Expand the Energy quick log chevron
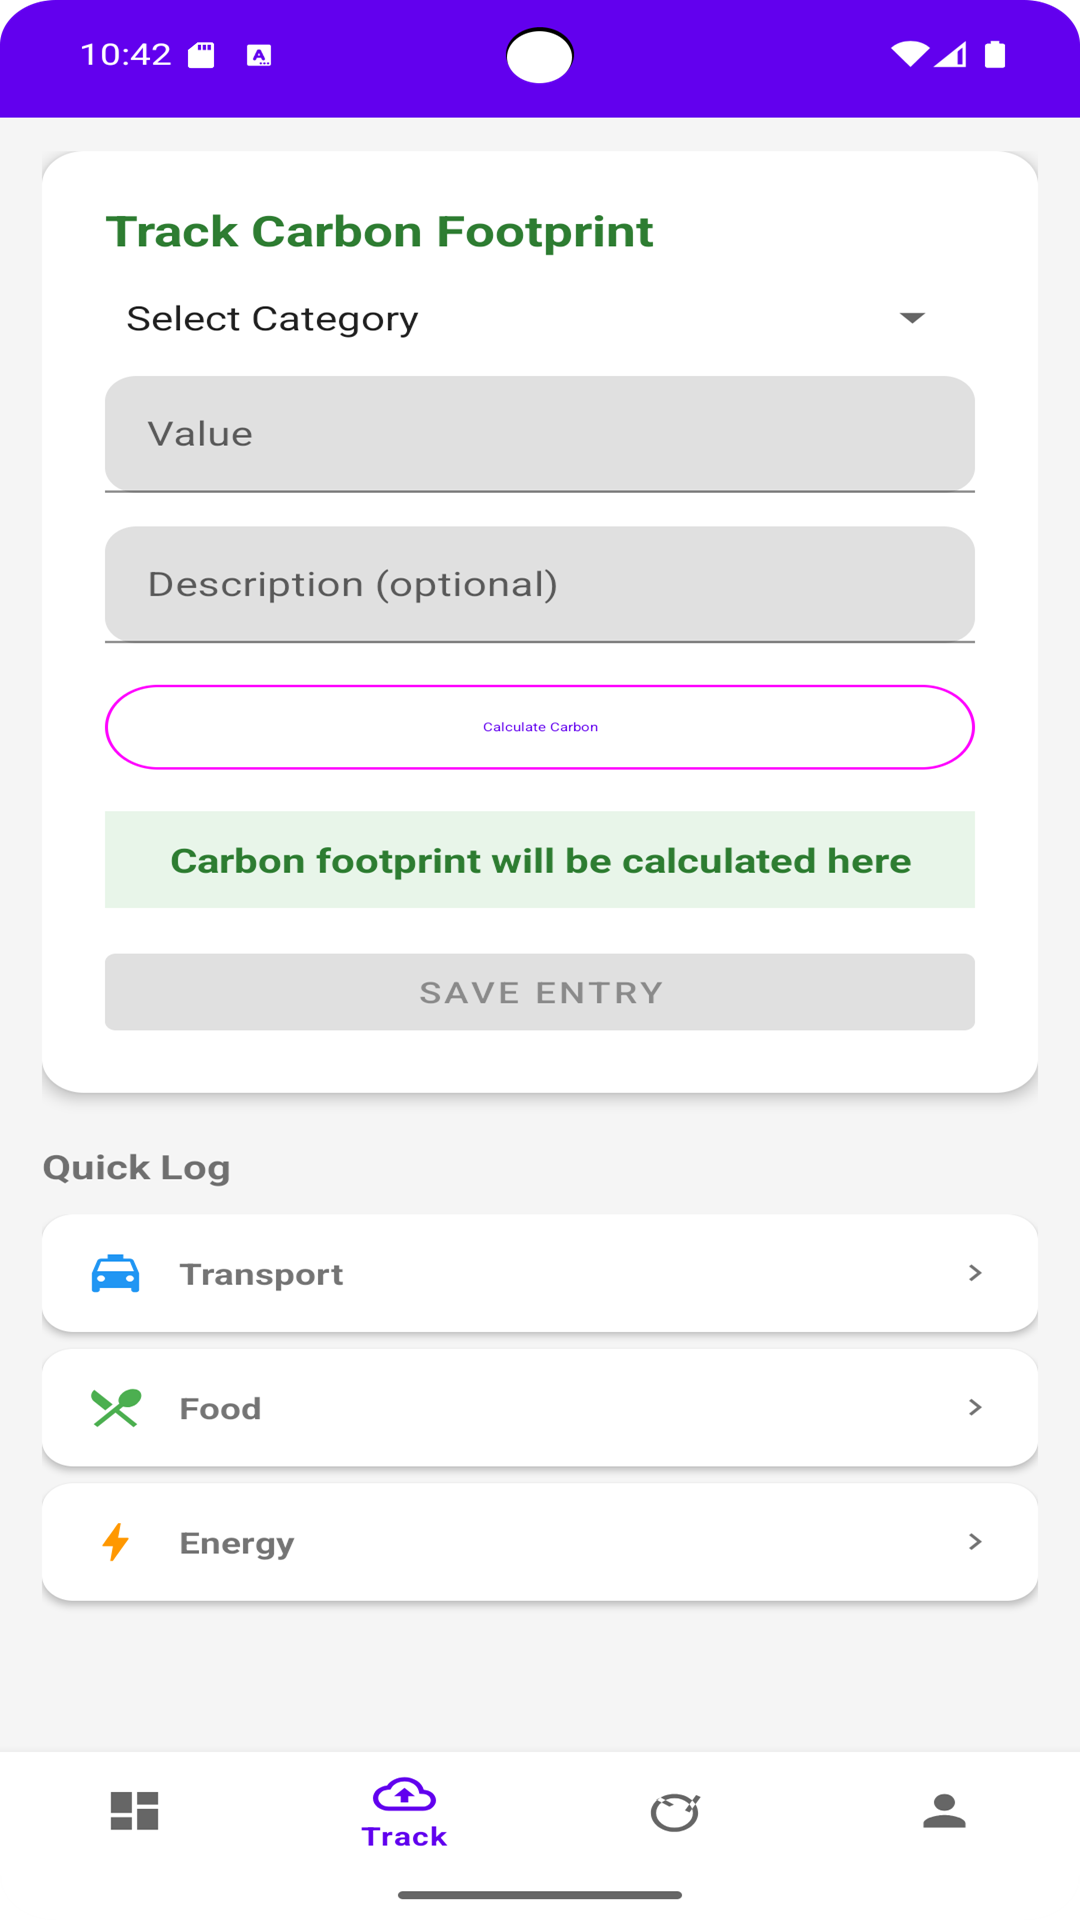Image resolution: width=1080 pixels, height=1920 pixels. [x=975, y=1542]
